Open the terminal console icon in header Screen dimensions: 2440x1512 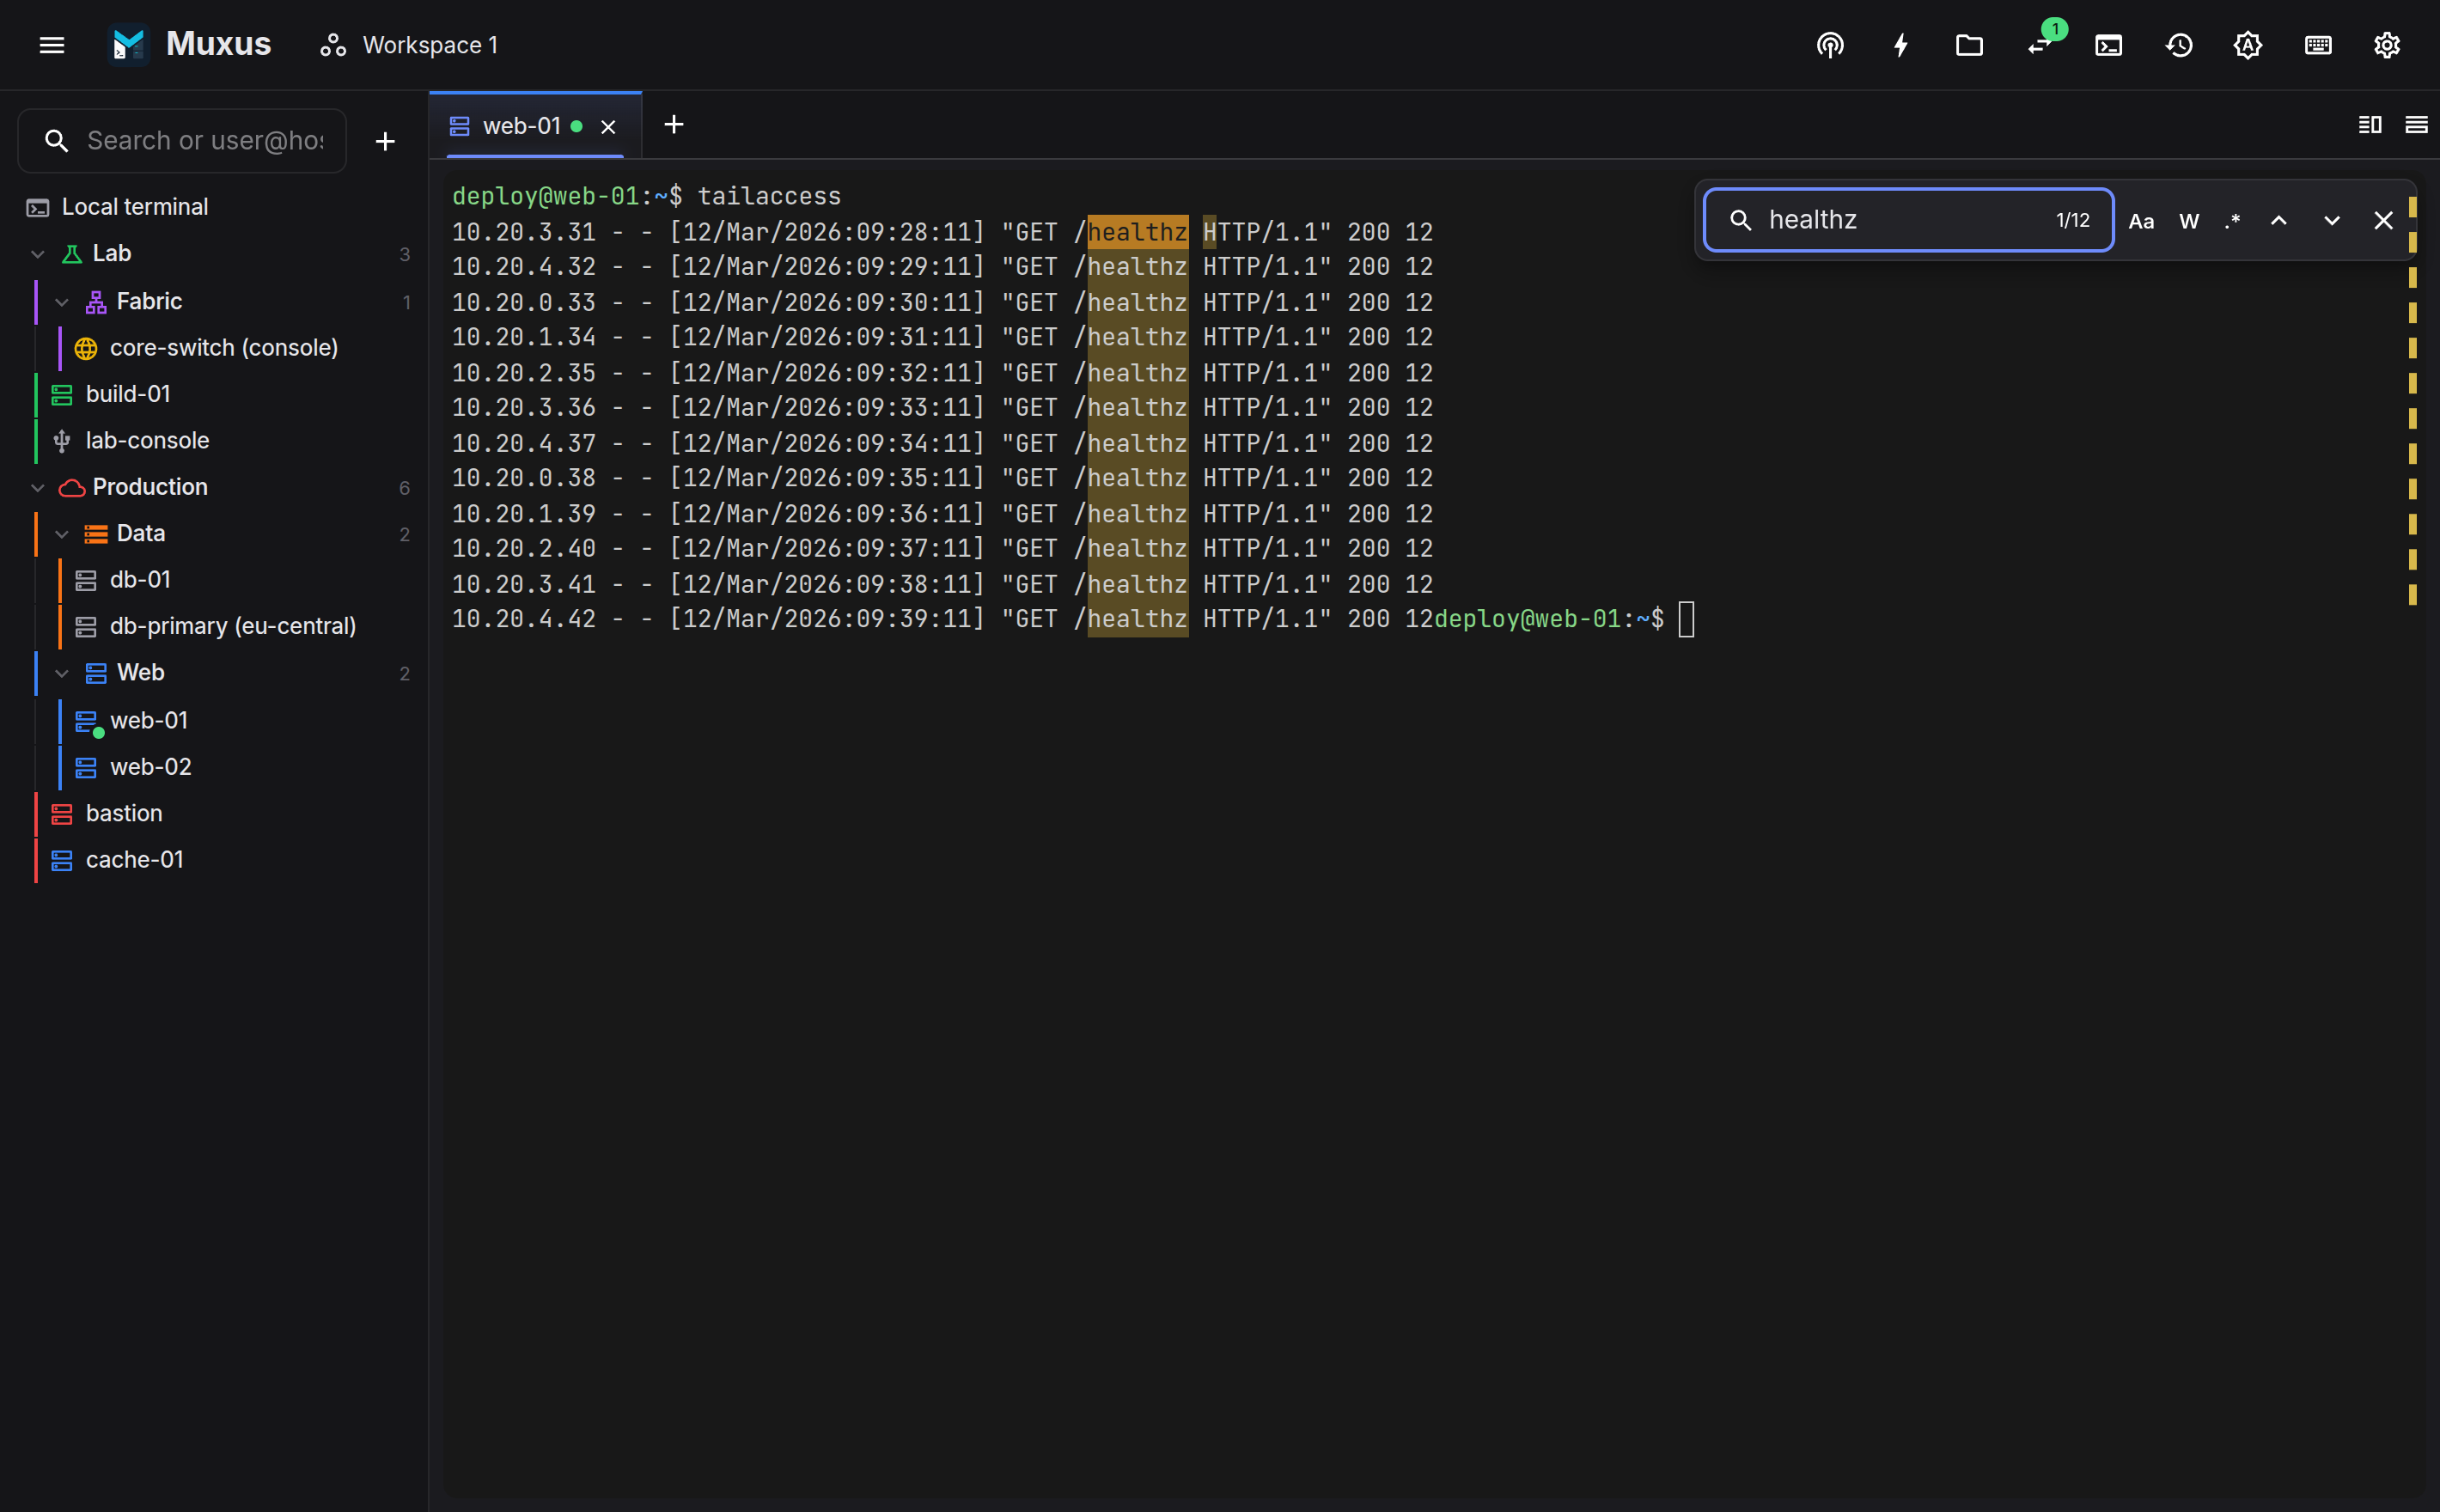pyautogui.click(x=2108, y=45)
